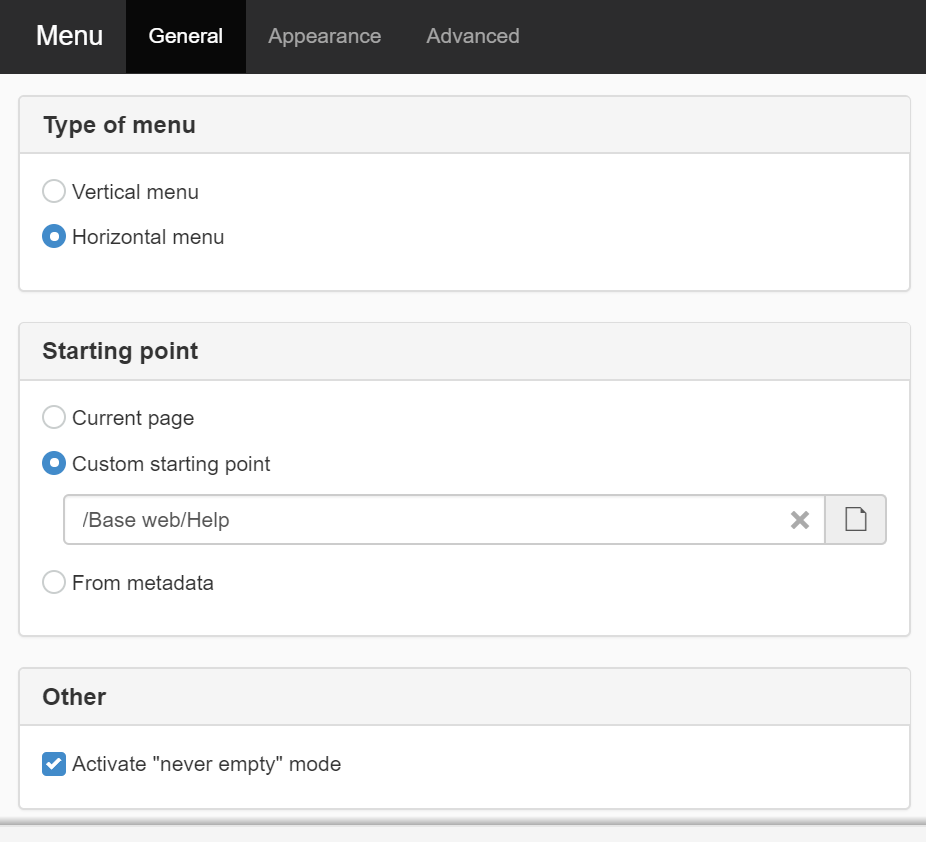
Task: Click the Other panel heading
Action: coord(74,697)
